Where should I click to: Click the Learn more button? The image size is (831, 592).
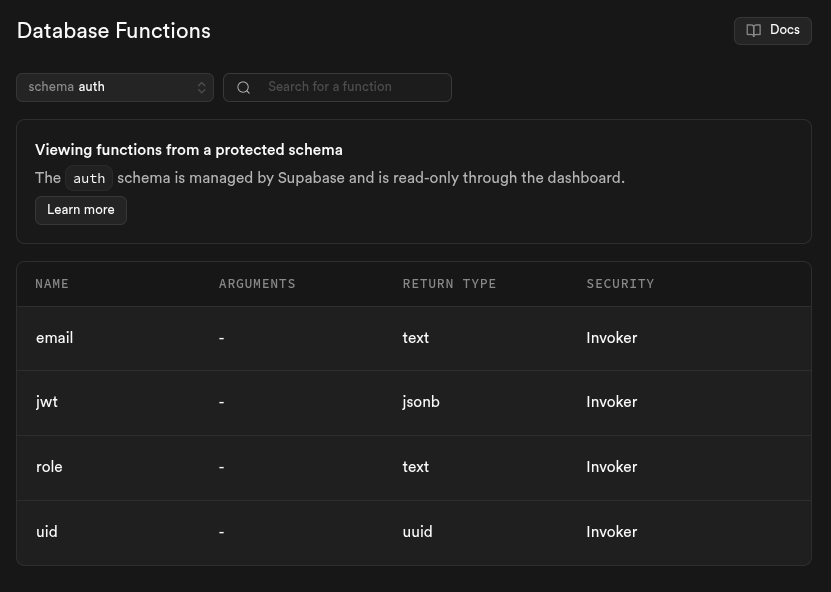click(x=81, y=210)
